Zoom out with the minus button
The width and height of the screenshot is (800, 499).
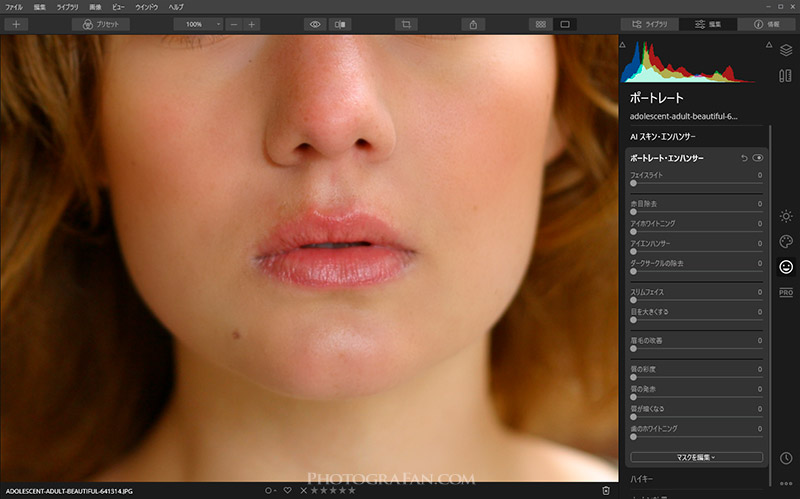234,24
